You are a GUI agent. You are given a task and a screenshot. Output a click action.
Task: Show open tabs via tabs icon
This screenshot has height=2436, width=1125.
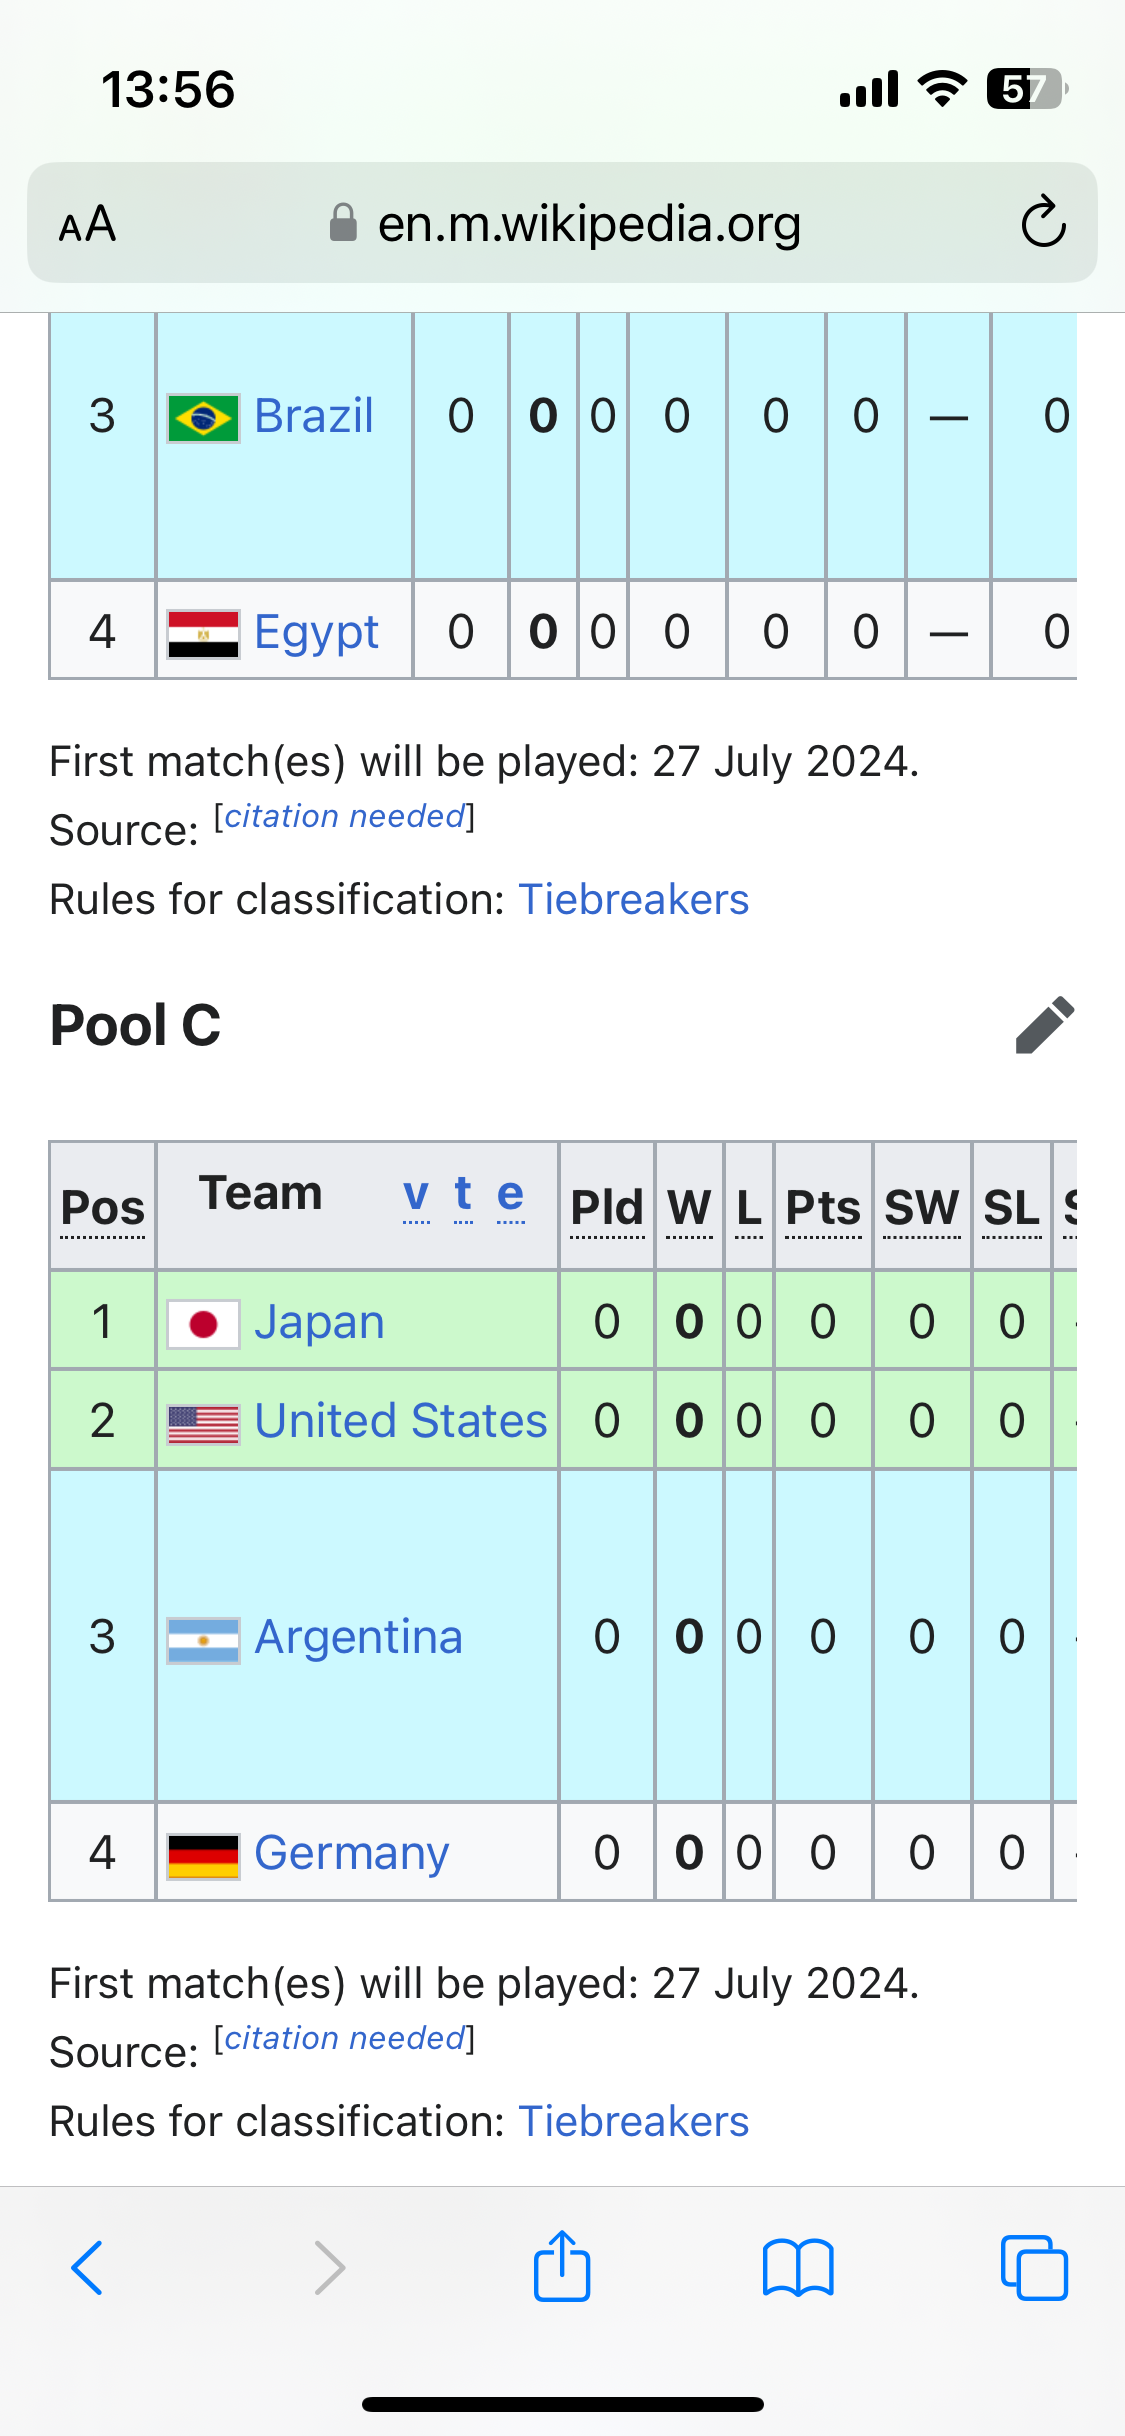1034,2268
